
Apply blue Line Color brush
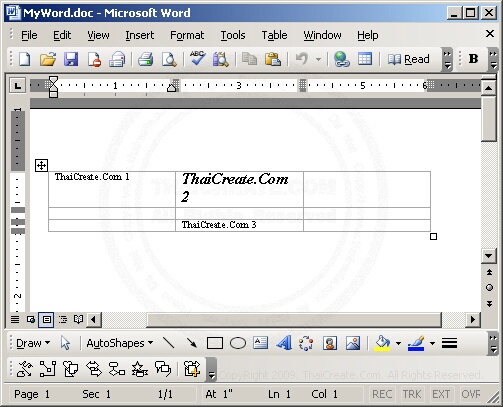pos(416,343)
